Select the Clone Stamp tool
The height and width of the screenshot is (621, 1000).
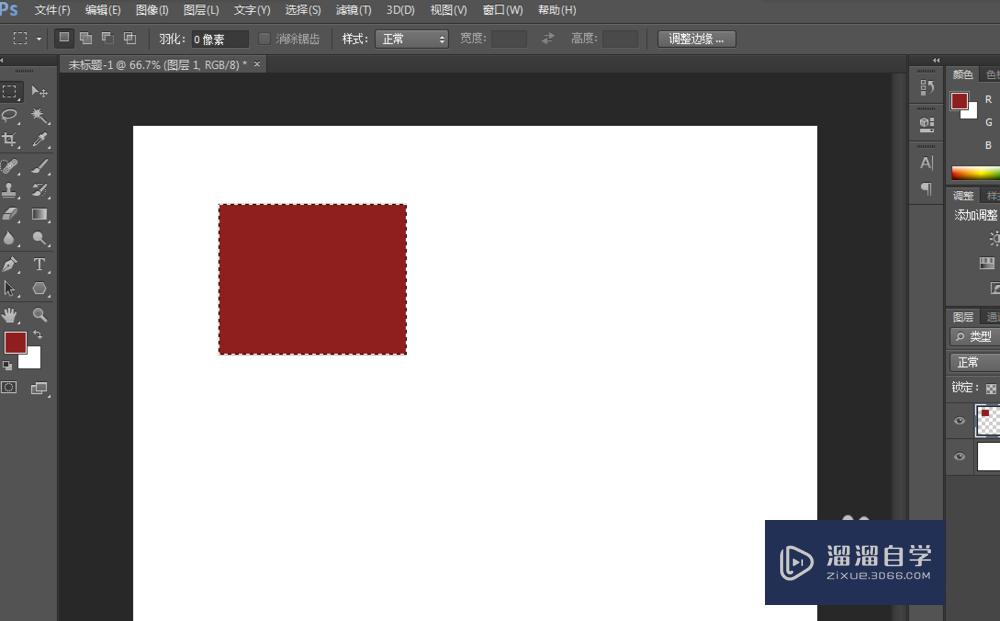click(x=10, y=190)
